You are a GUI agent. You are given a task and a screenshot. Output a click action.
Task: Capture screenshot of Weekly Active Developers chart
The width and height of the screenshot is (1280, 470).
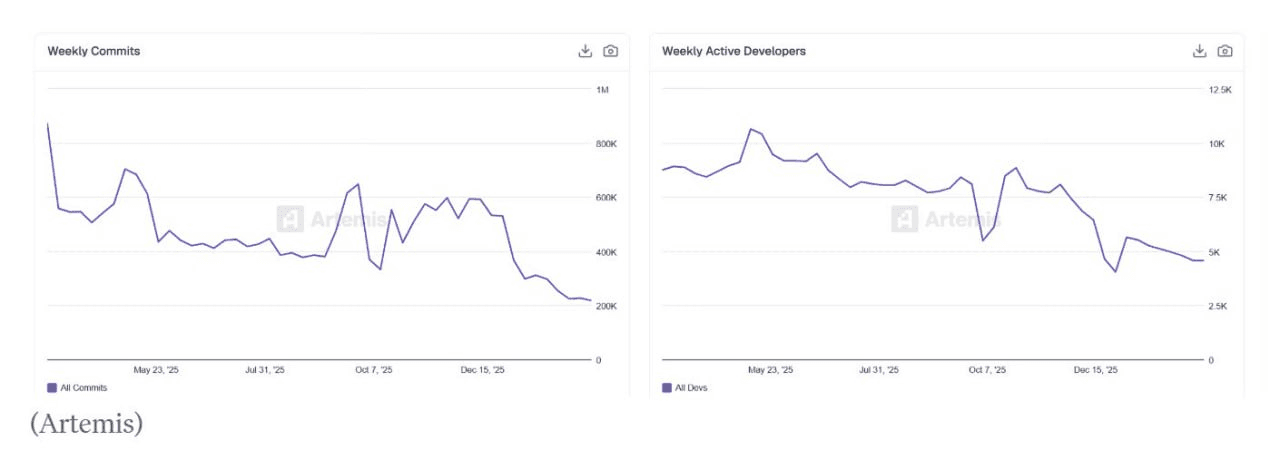pos(1225,51)
